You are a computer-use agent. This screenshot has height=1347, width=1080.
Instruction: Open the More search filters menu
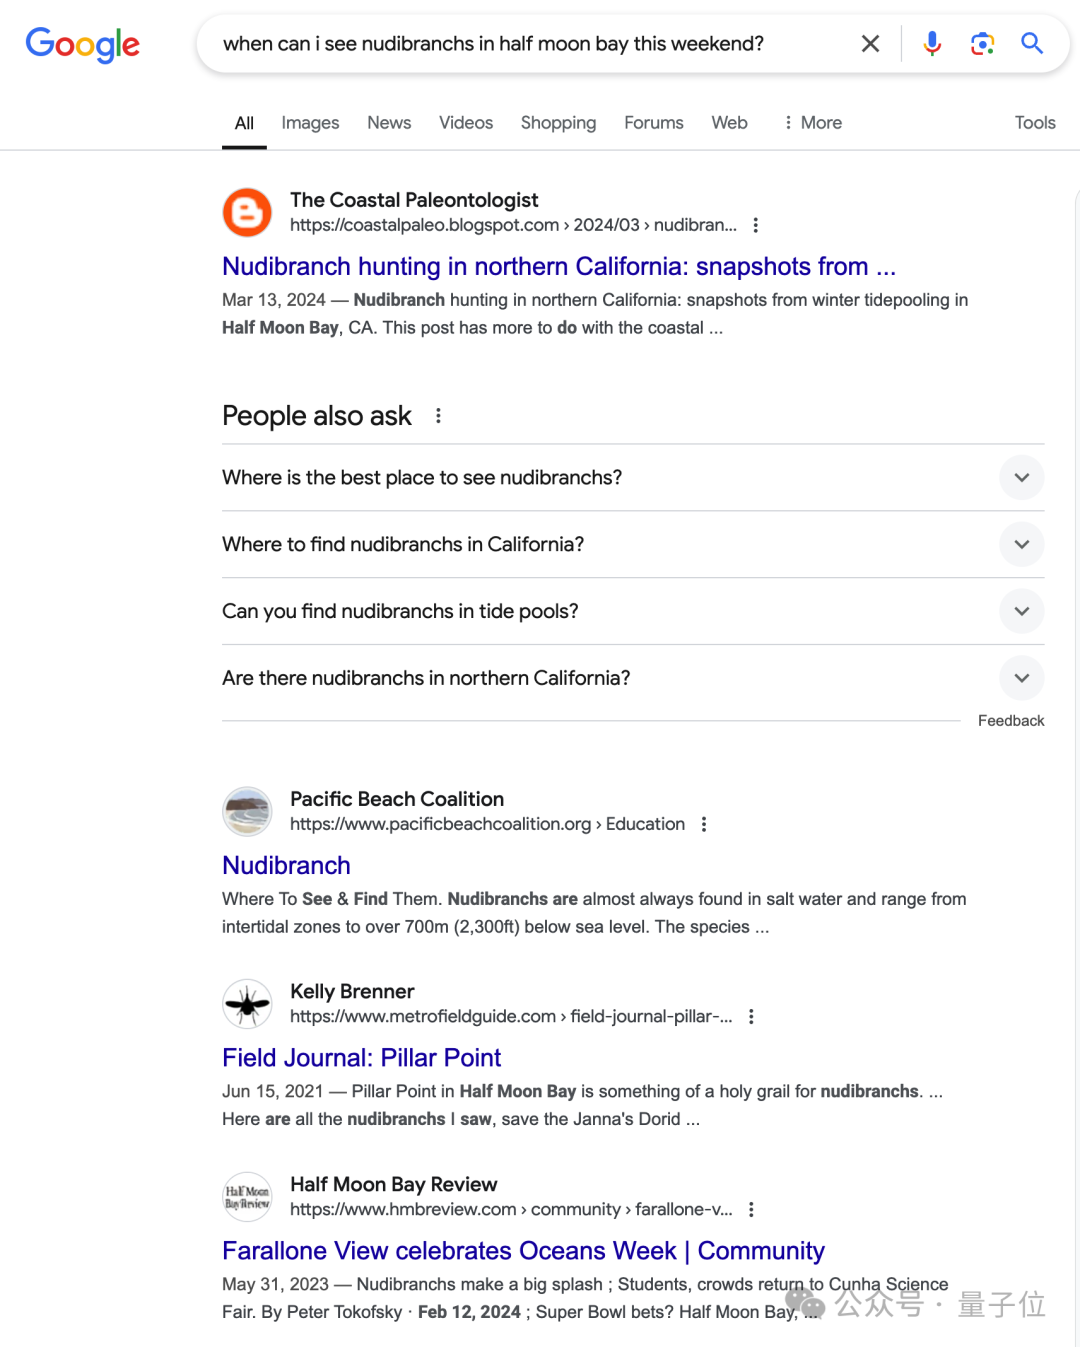point(812,123)
